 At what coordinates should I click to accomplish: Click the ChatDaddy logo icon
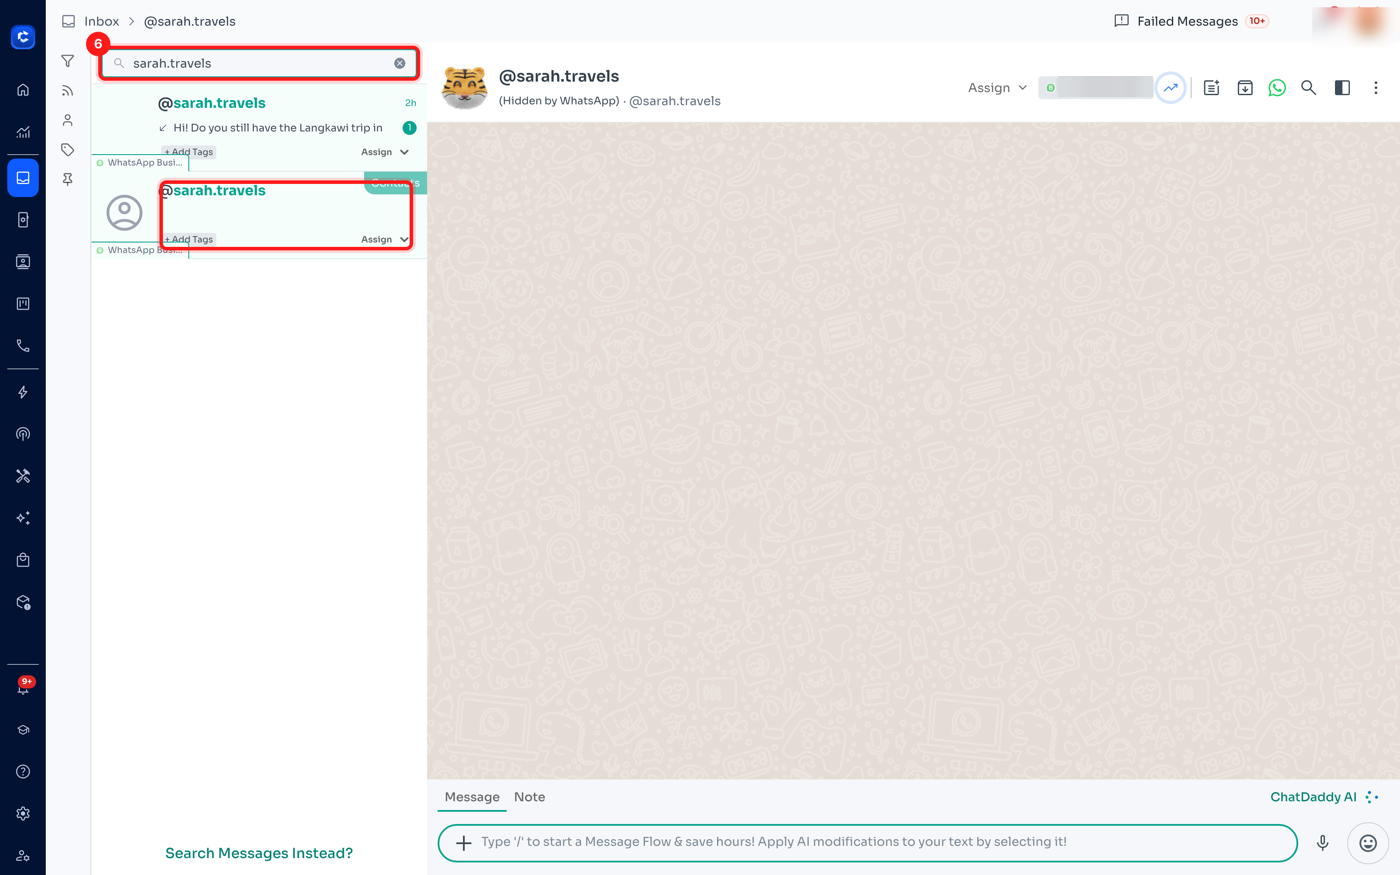tap(23, 37)
